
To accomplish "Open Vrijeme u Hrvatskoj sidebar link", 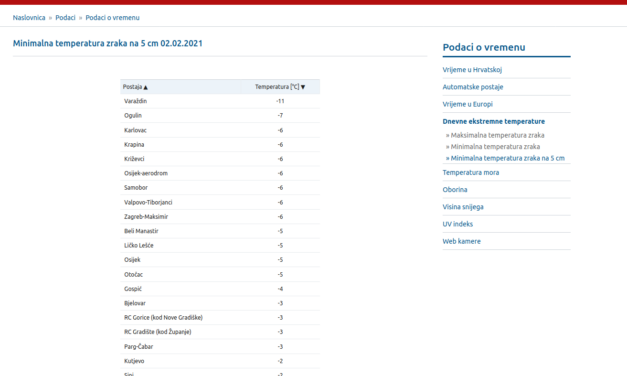I will tap(472, 70).
